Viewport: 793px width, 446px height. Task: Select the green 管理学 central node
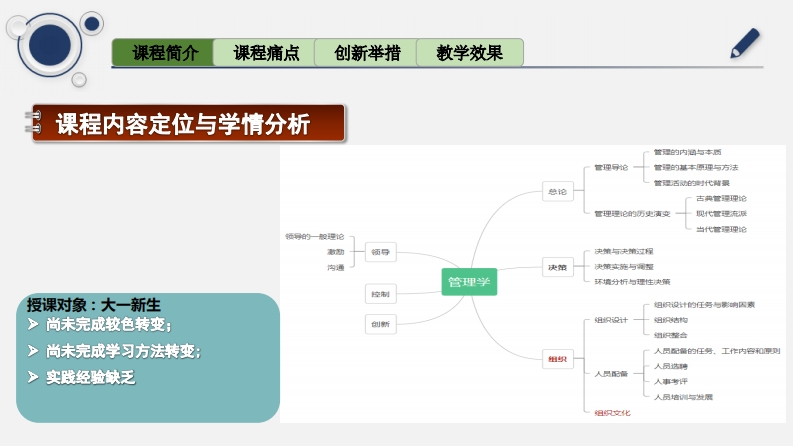pyautogui.click(x=469, y=281)
